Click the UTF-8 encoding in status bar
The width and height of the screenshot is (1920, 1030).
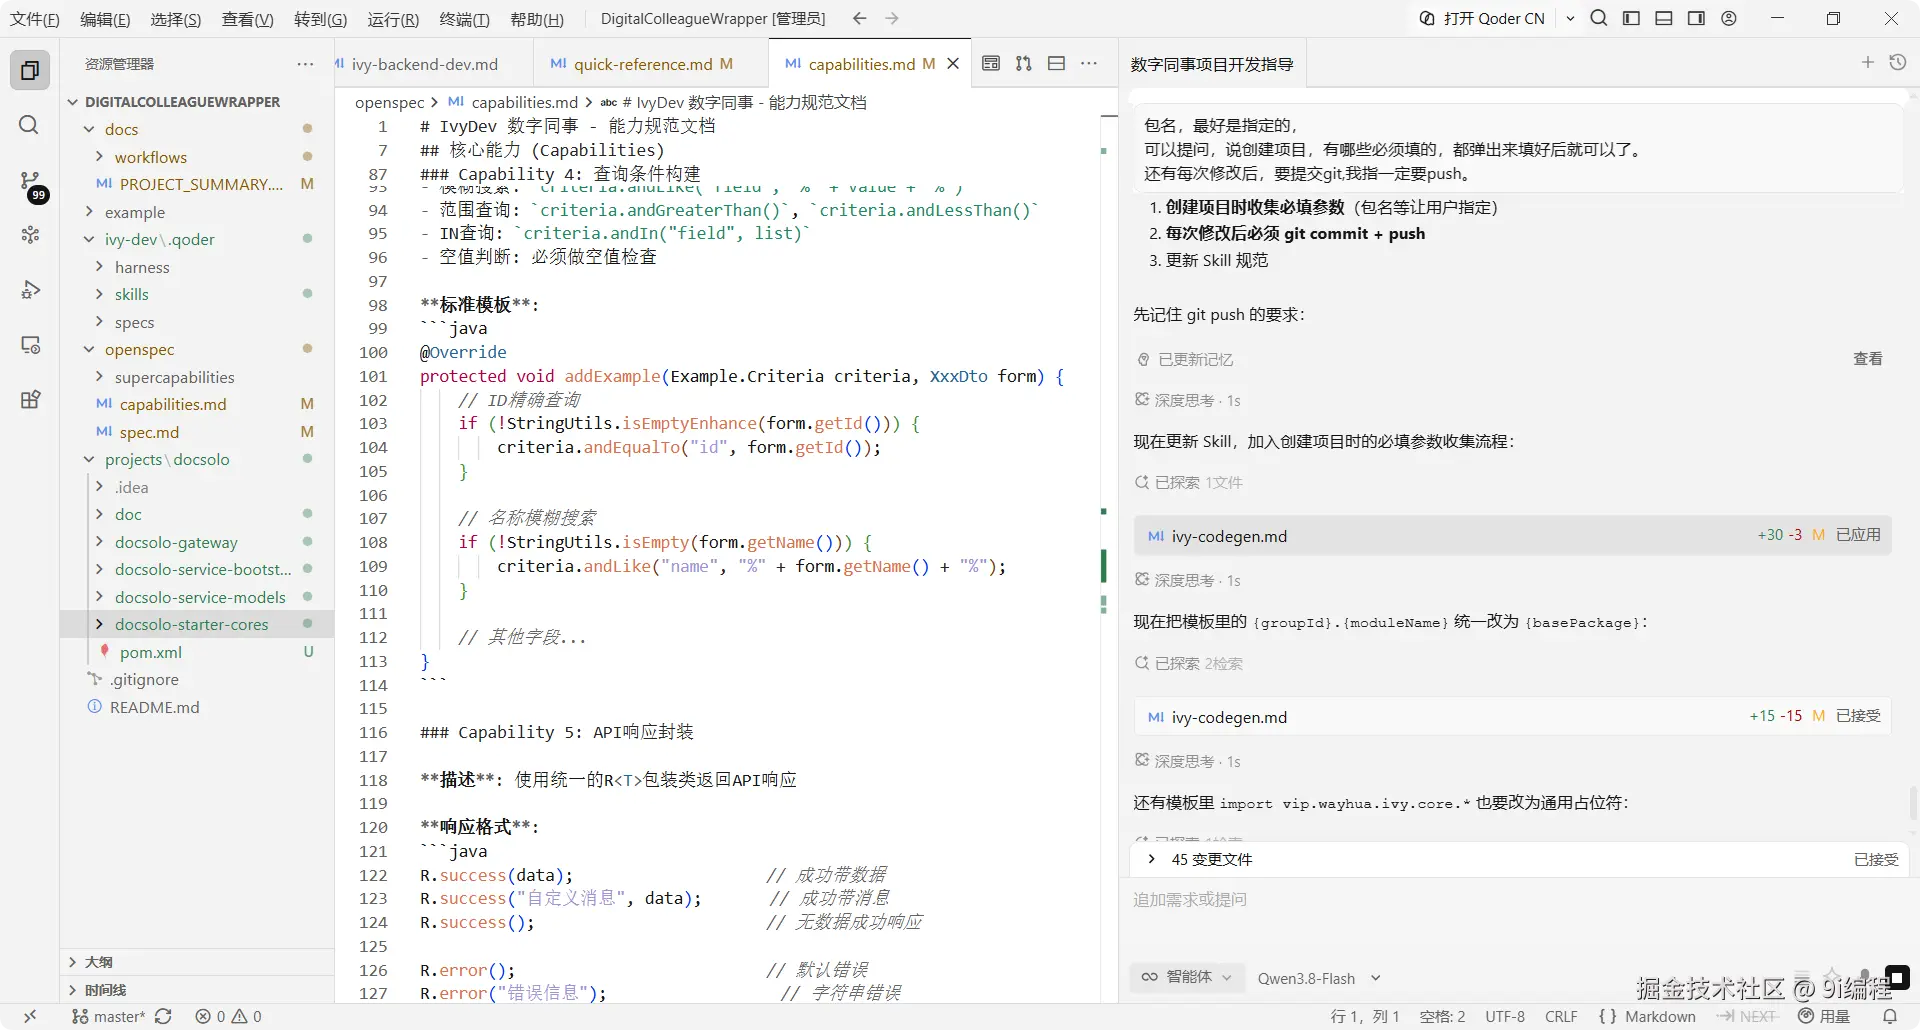tap(1505, 1016)
